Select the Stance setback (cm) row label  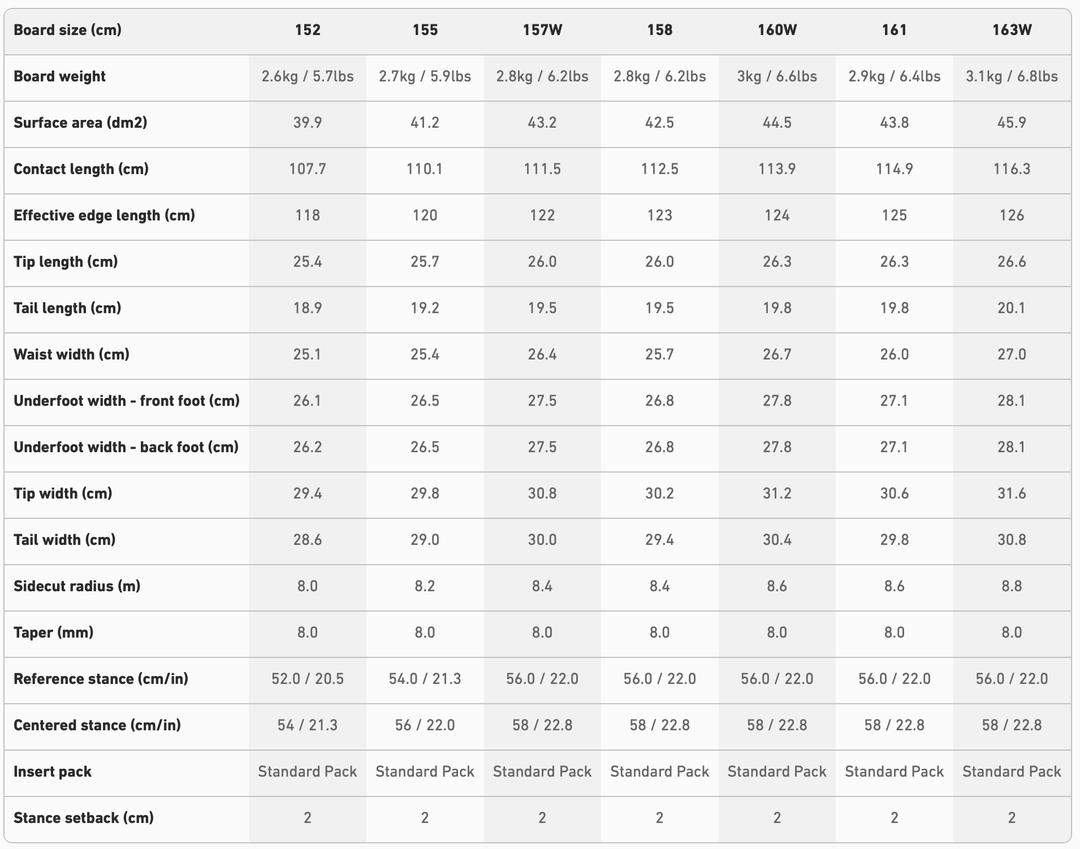click(x=84, y=818)
